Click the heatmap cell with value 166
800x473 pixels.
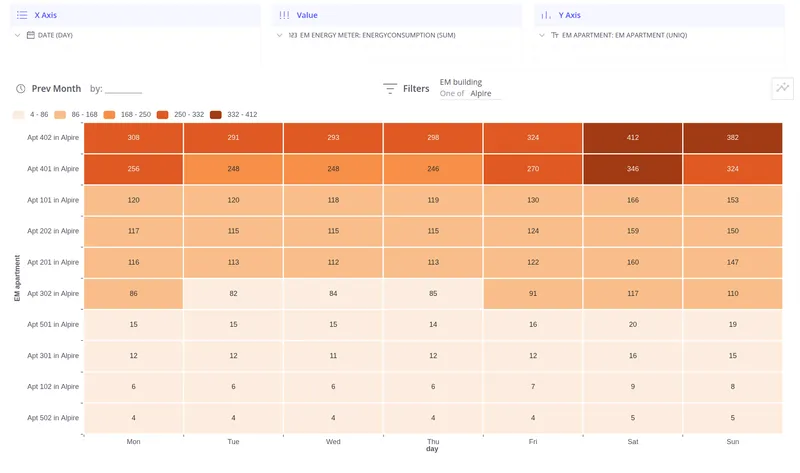(633, 200)
